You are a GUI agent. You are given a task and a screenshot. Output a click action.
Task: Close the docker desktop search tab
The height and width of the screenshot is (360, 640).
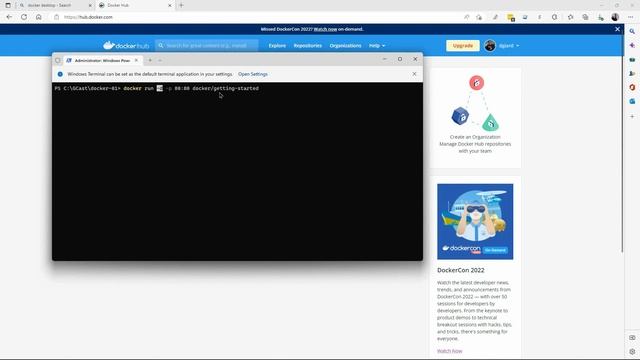coord(90,5)
